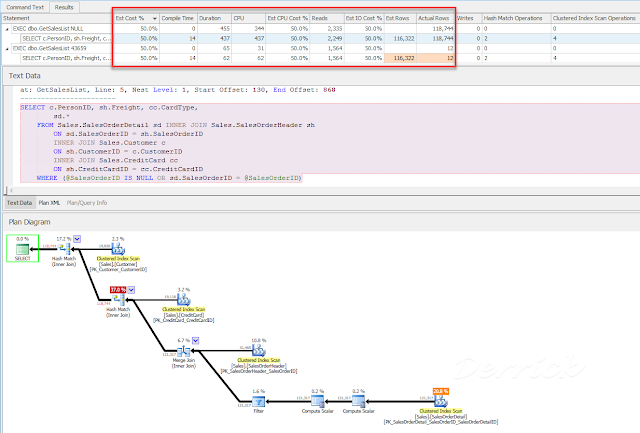Image resolution: width=640 pixels, height=433 pixels.
Task: Sort by the Compile Time column header
Action: tap(178, 18)
